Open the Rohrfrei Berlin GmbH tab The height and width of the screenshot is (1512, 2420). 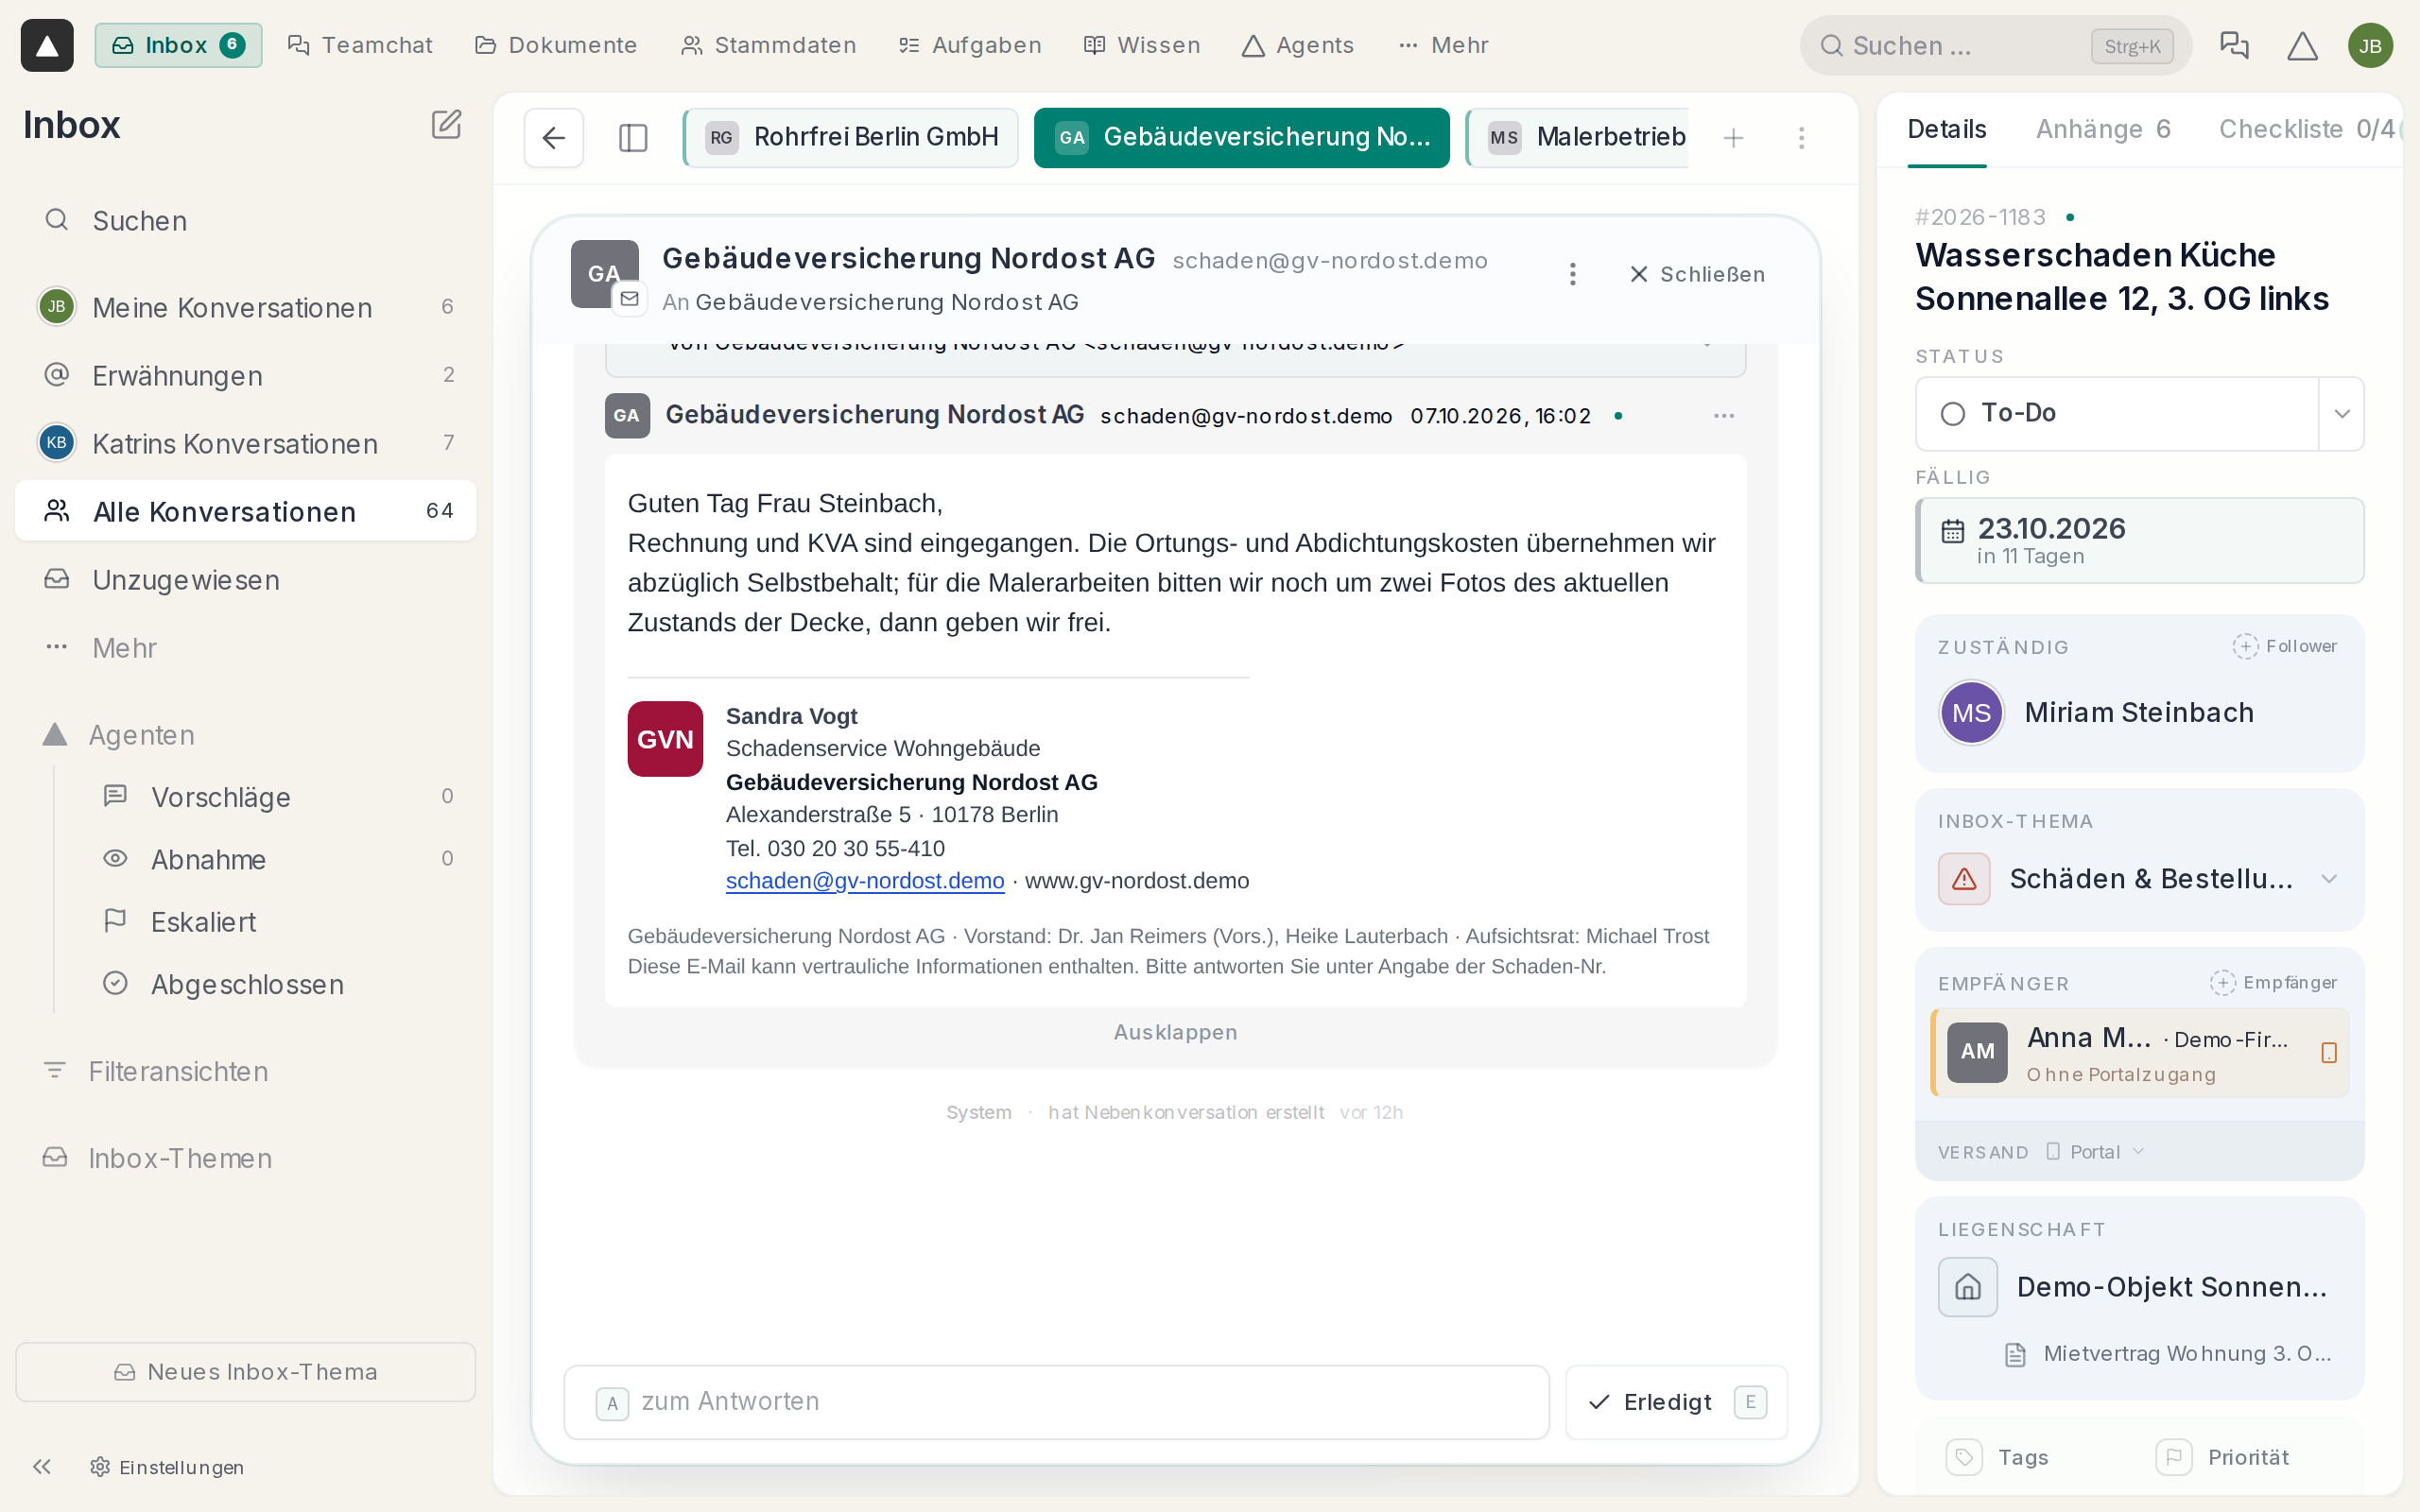coord(850,137)
